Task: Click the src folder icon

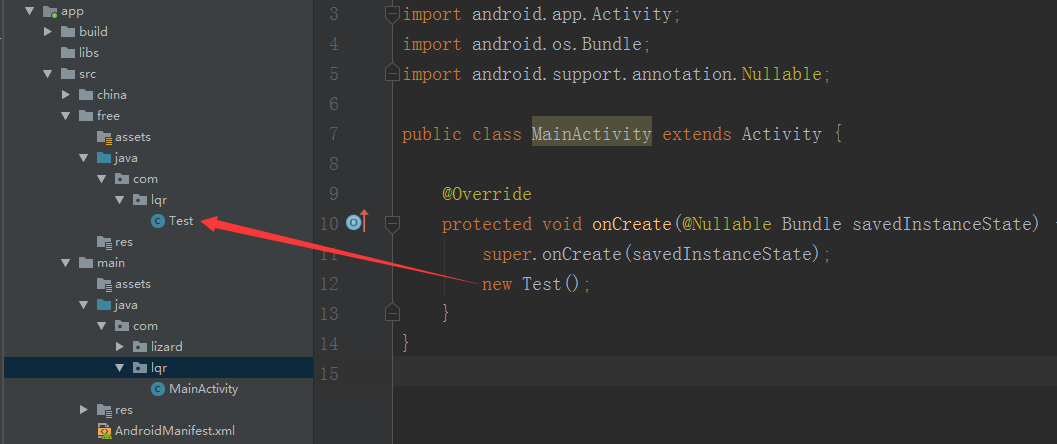Action: pyautogui.click(x=68, y=73)
